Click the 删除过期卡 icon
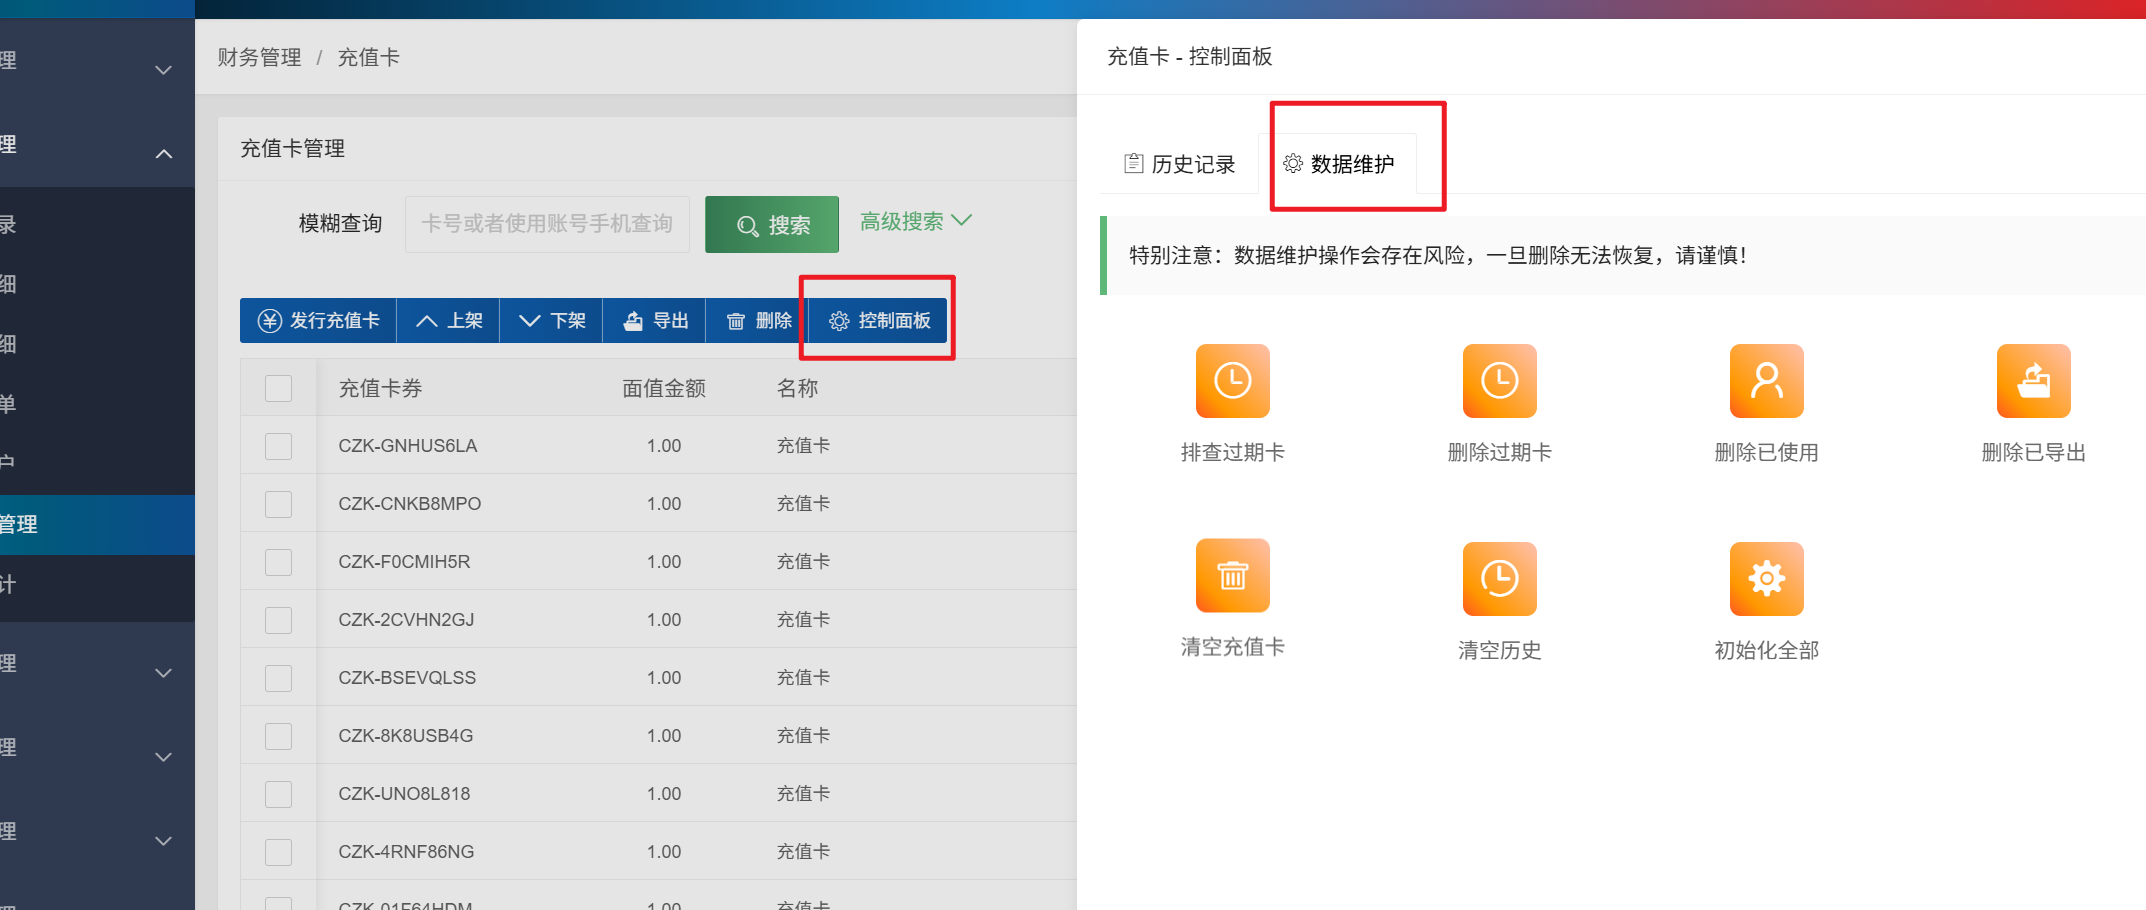The height and width of the screenshot is (910, 2146). point(1499,381)
